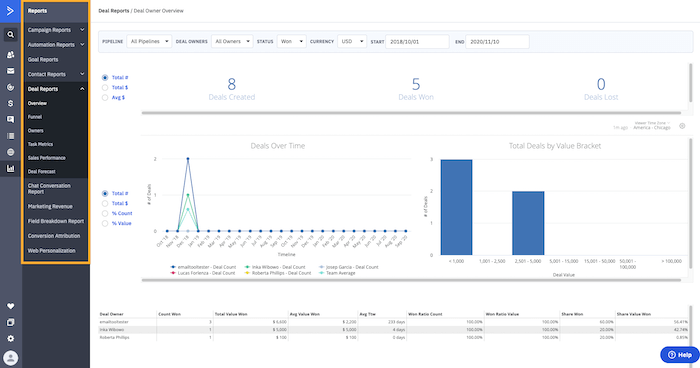
Task: Open the Task Metrics report
Action: click(40, 144)
